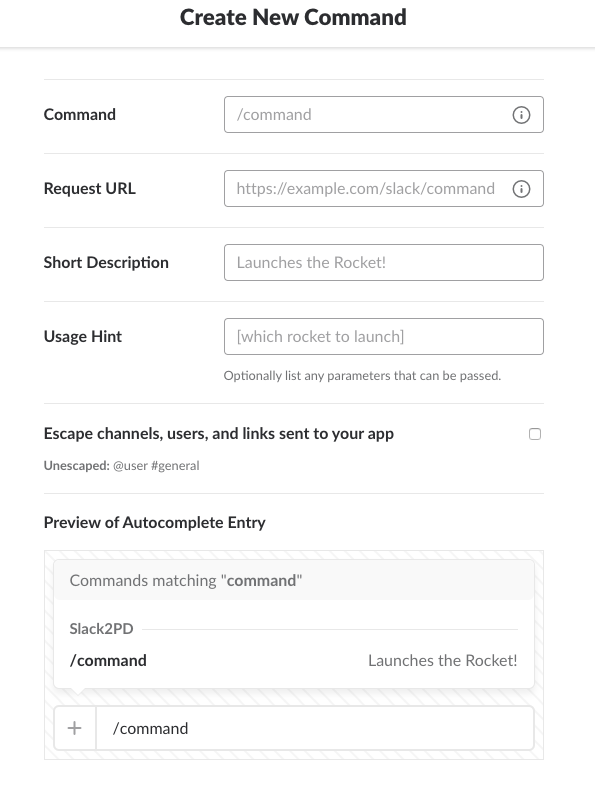Click the /command preview message input

tap(315, 728)
